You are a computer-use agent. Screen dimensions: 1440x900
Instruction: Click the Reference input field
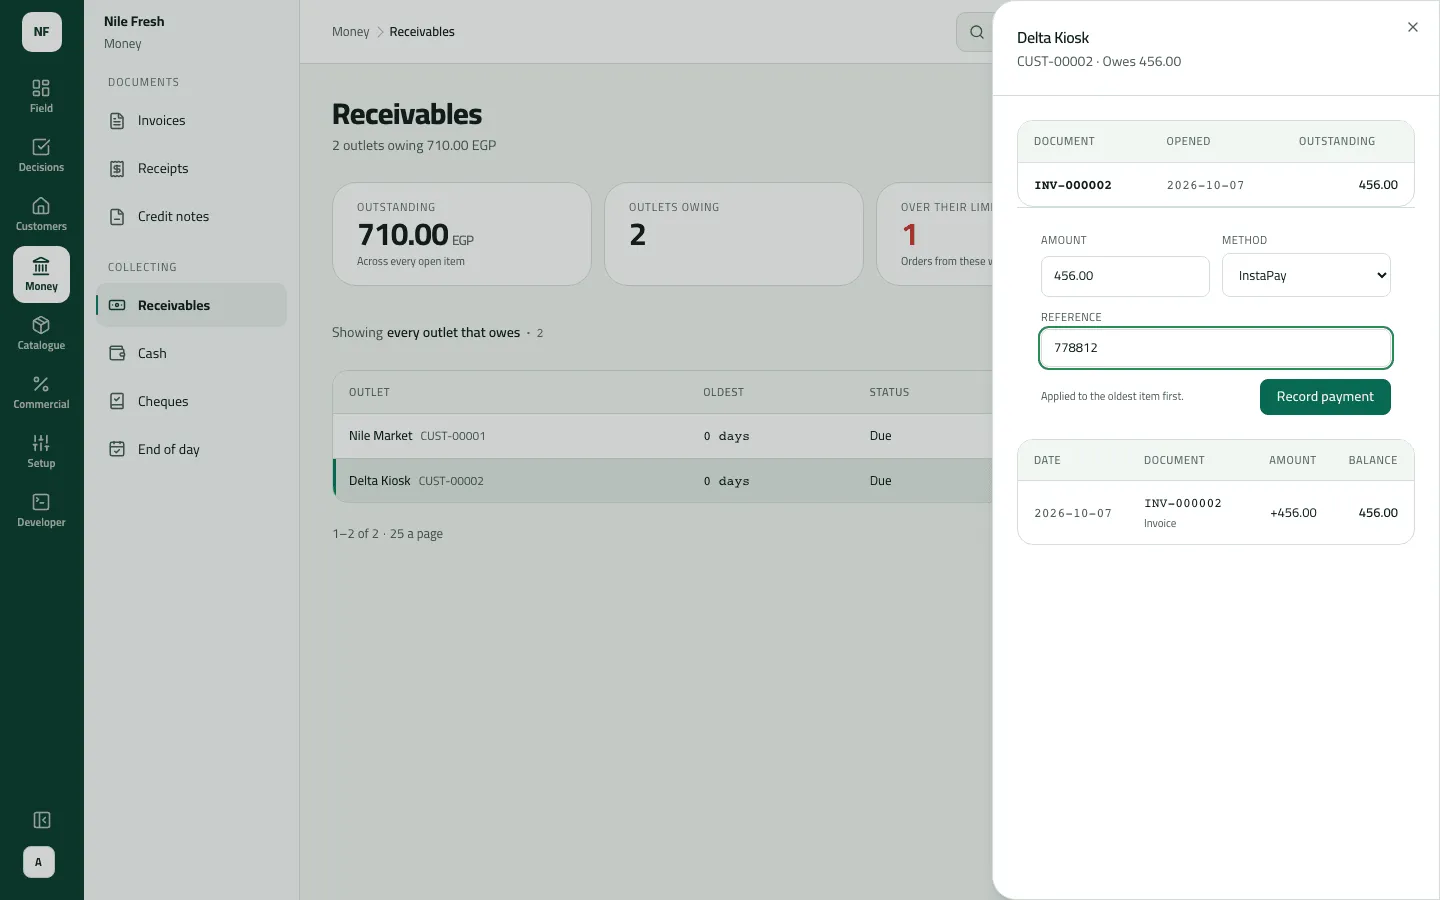[x=1216, y=348]
